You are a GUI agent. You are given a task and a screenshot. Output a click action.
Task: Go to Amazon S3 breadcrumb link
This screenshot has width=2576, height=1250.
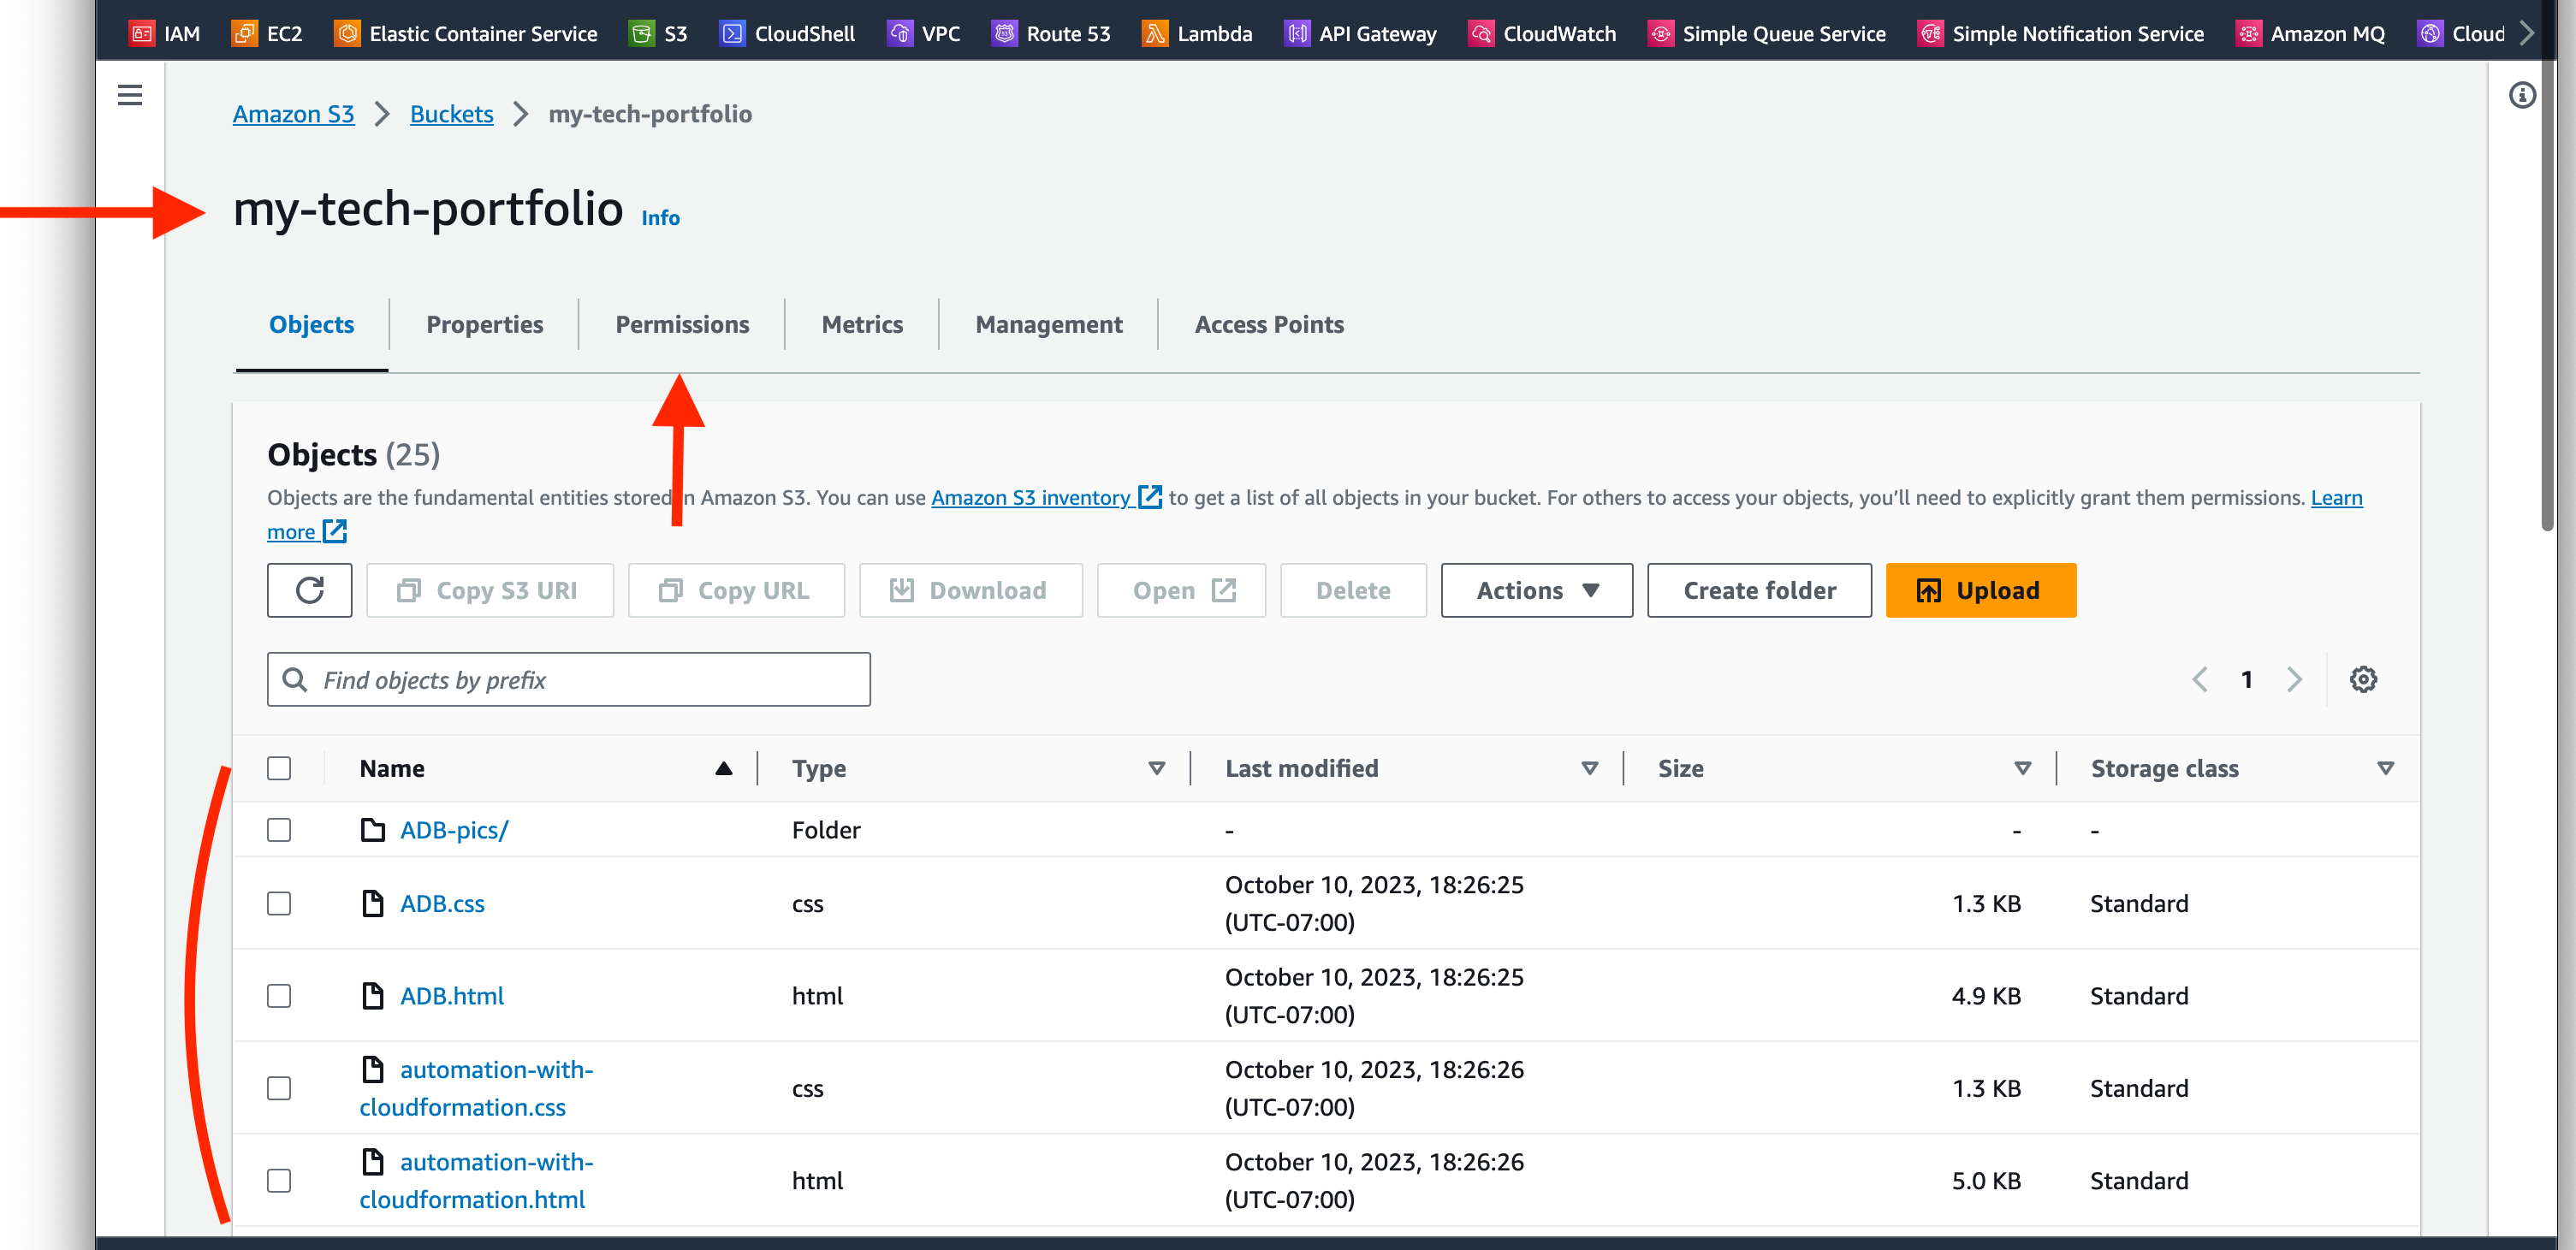pos(293,114)
